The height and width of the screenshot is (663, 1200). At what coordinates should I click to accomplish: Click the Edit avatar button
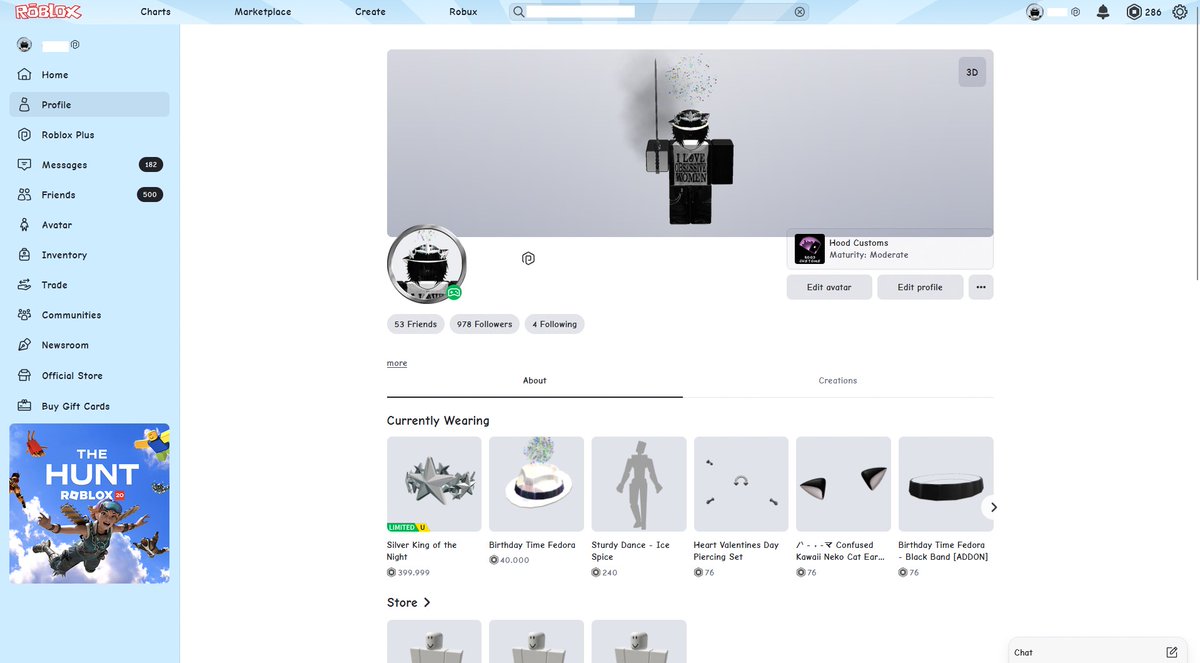[x=829, y=287]
